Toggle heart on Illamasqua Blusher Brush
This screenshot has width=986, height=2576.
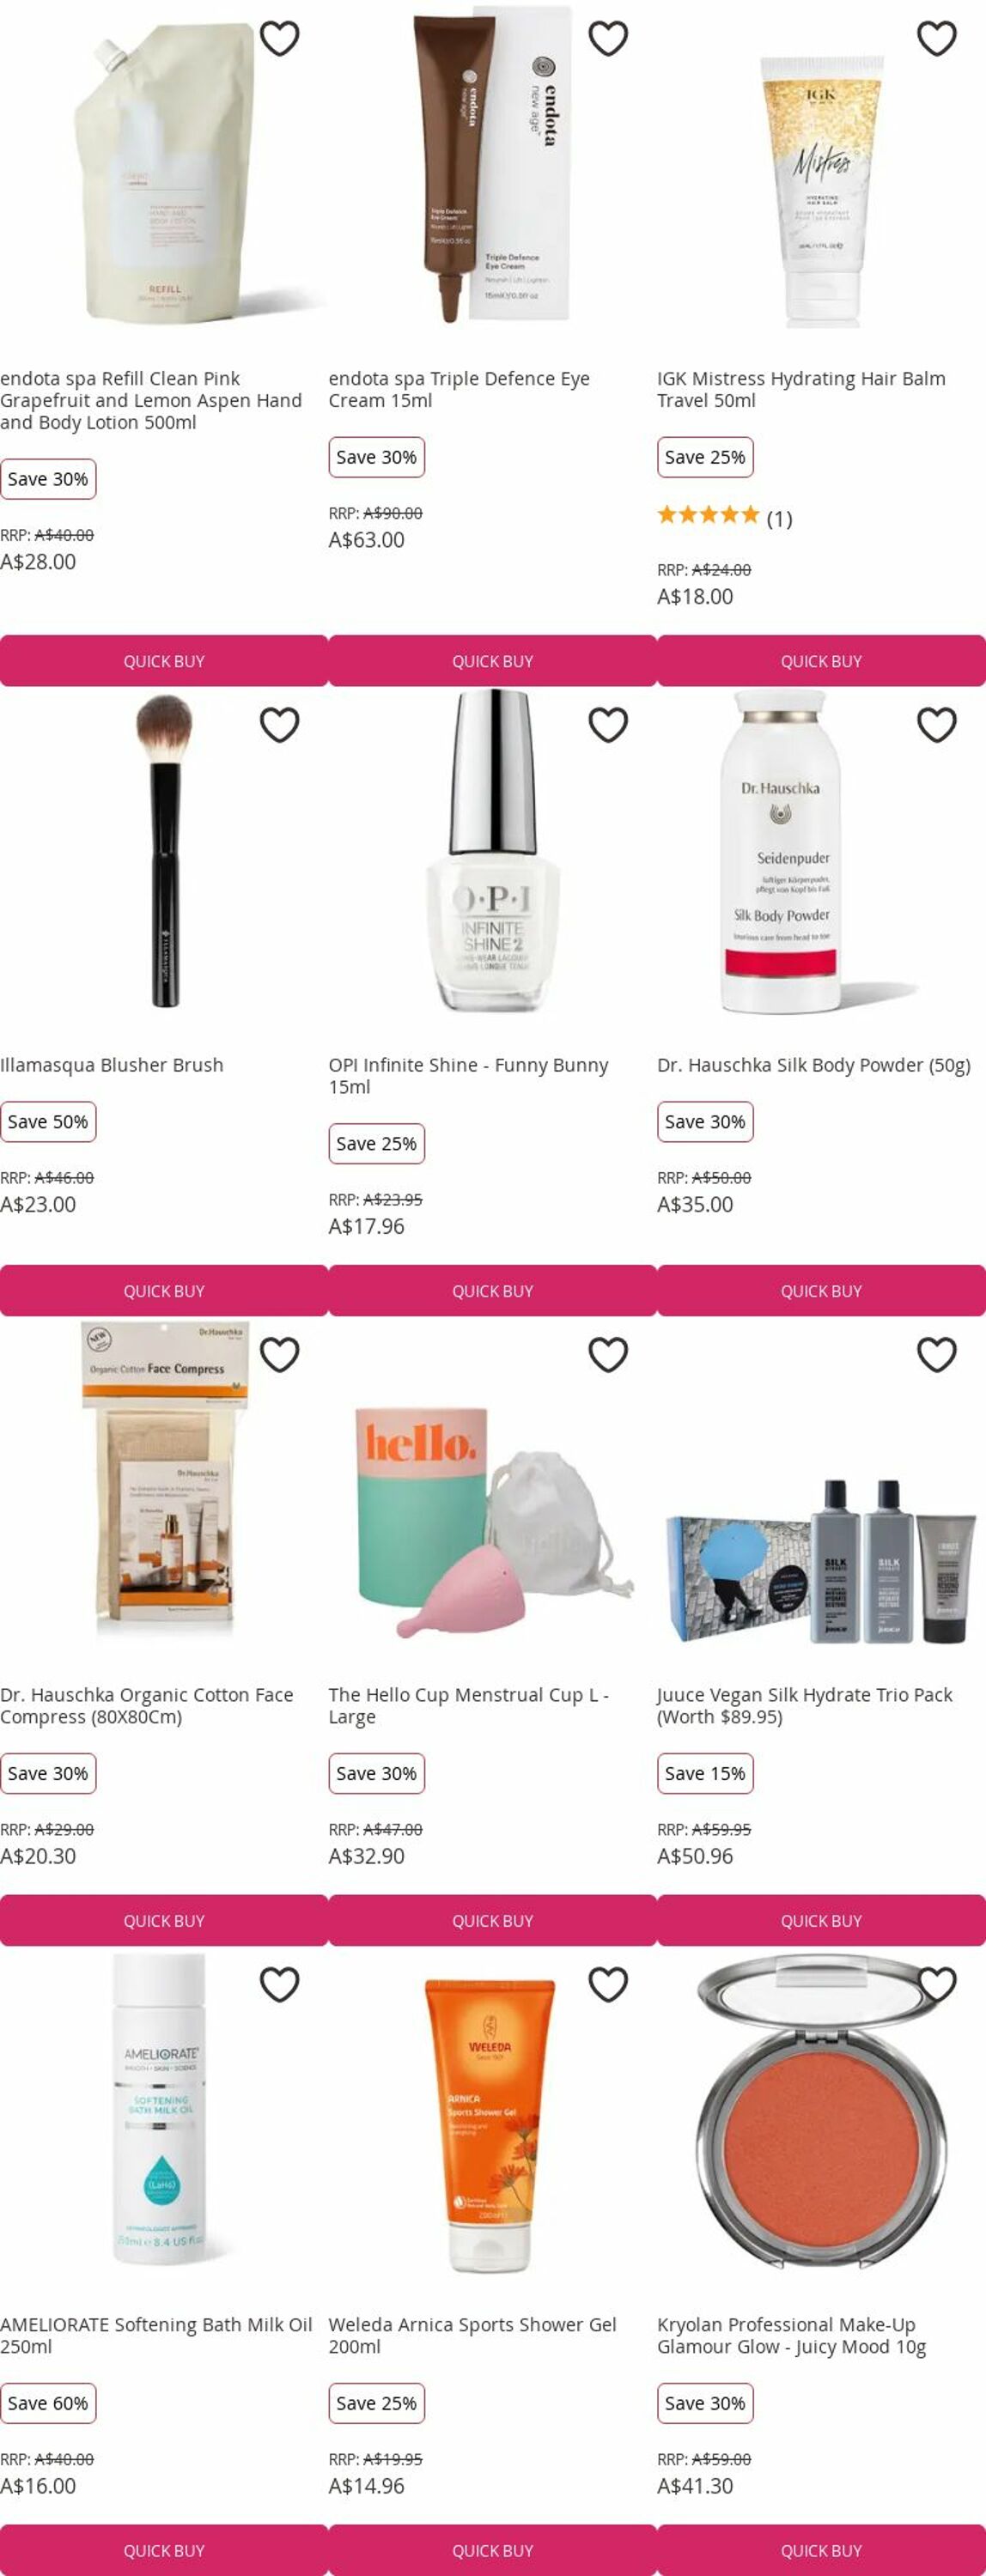click(x=280, y=724)
